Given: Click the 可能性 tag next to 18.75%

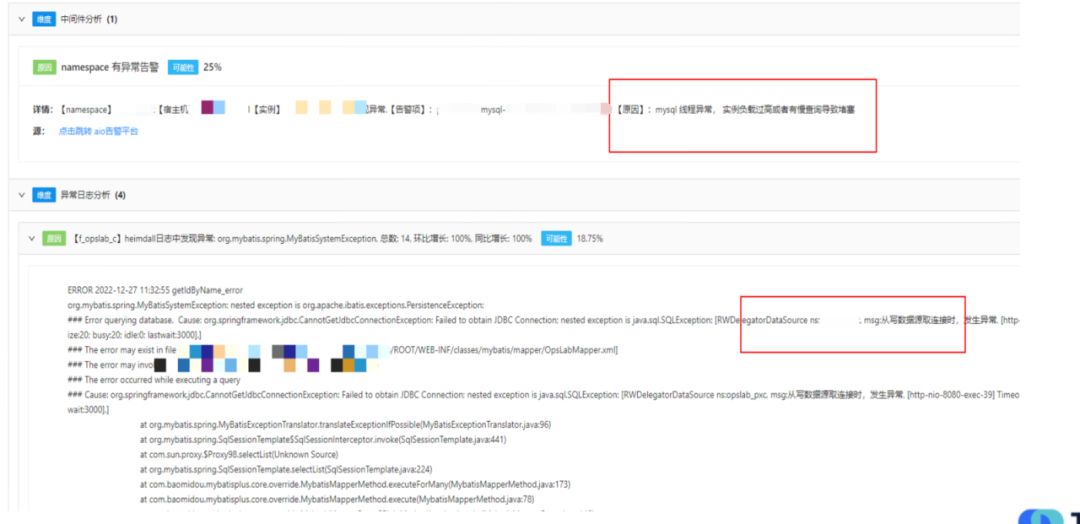Looking at the screenshot, I should pyautogui.click(x=556, y=238).
